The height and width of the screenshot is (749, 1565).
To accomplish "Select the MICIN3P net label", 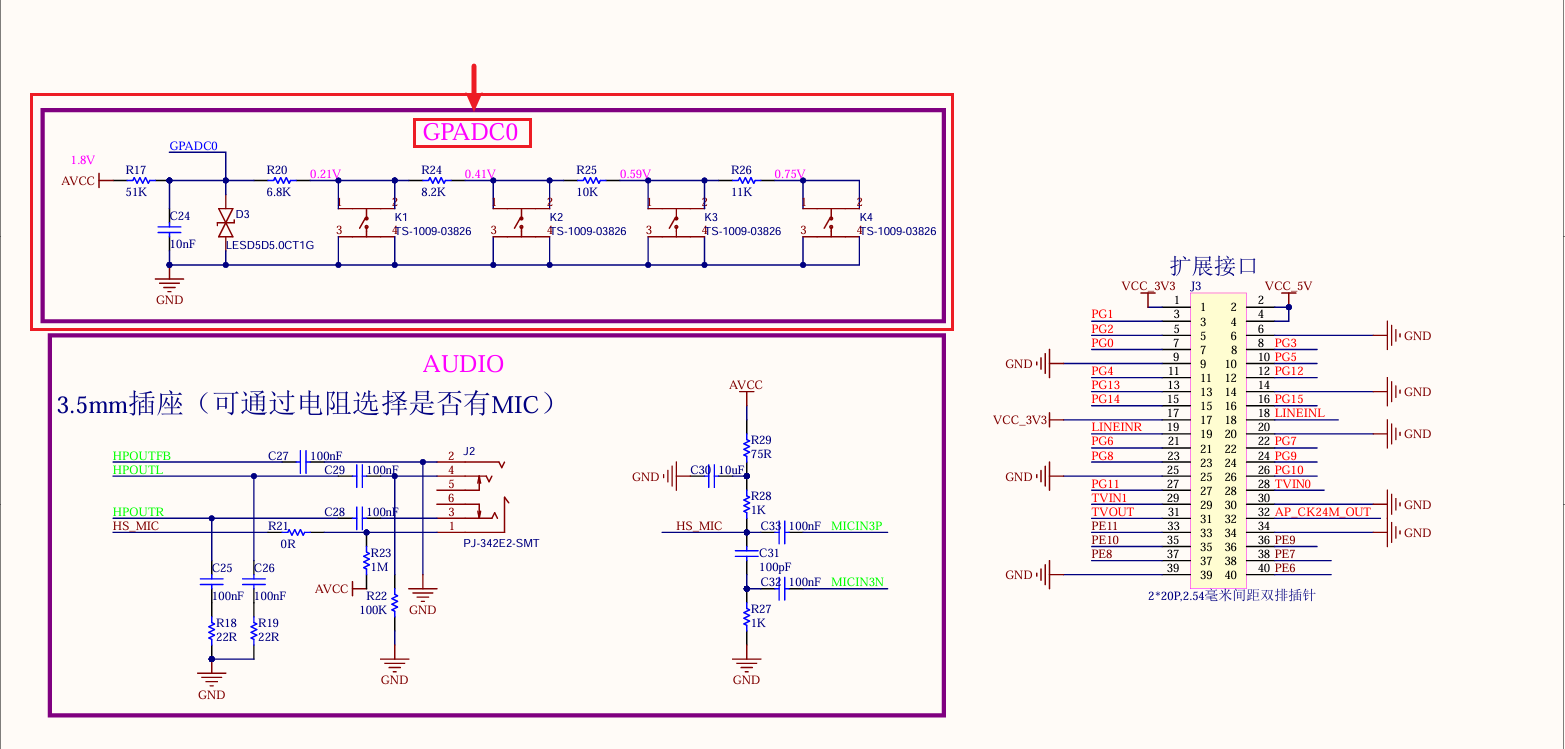I will tap(857, 526).
